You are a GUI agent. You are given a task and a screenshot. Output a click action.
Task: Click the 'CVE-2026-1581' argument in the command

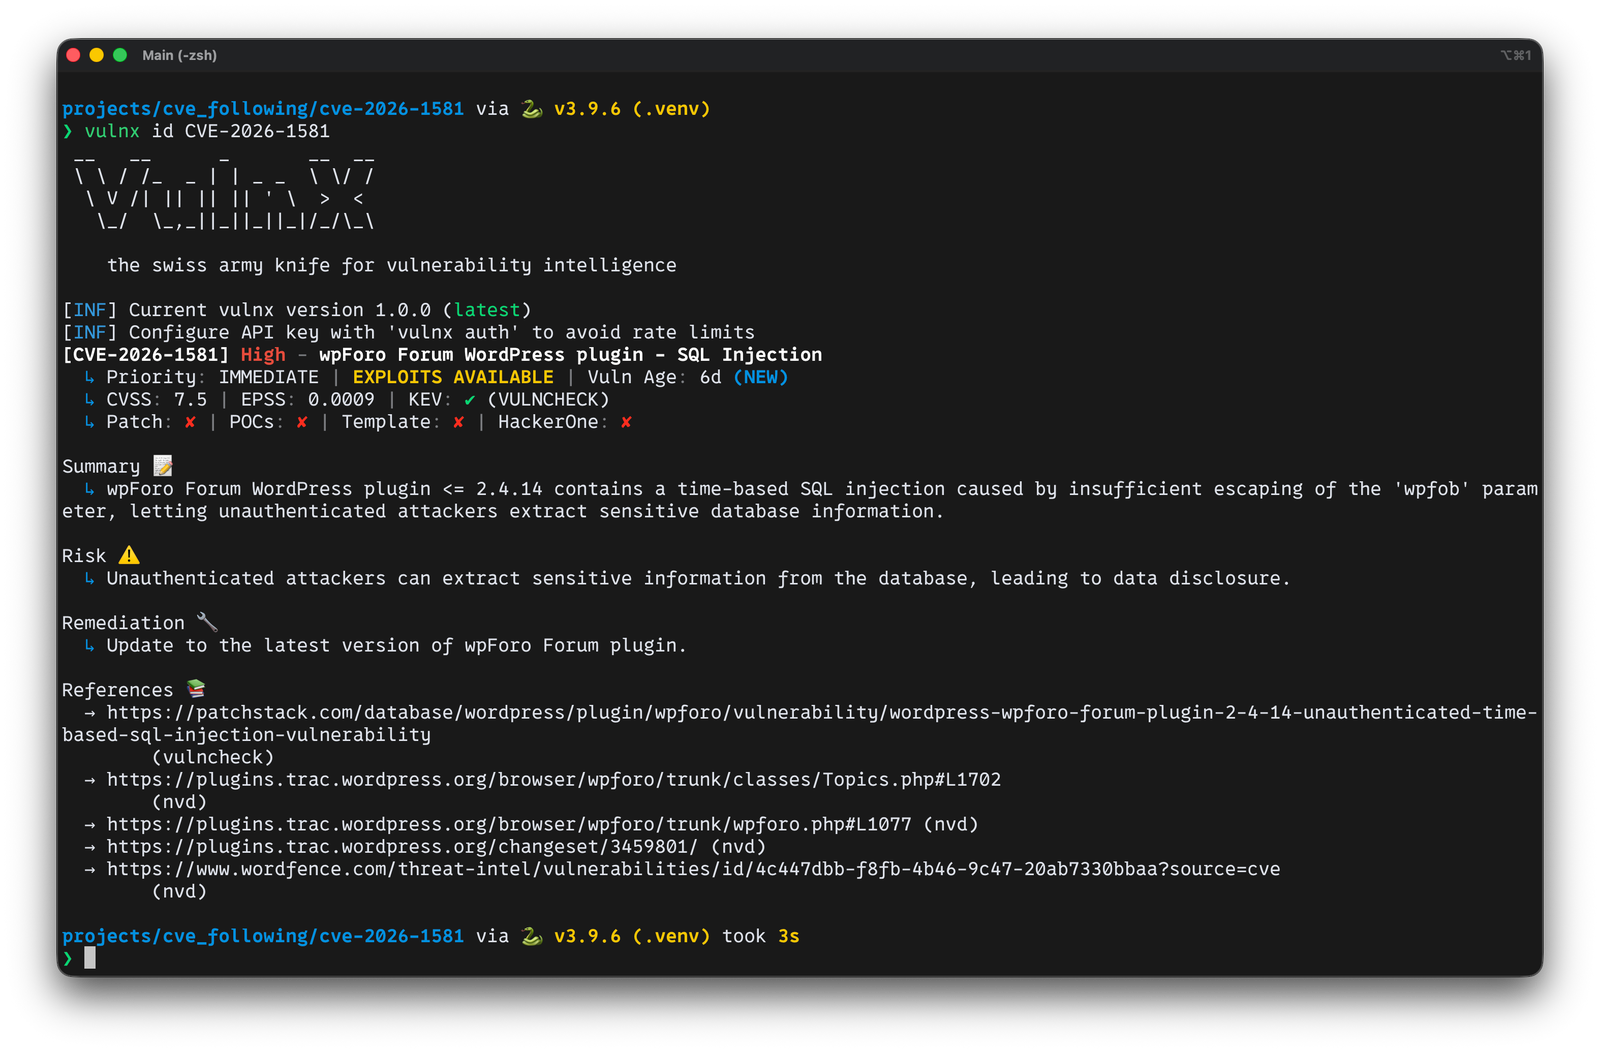tap(257, 131)
